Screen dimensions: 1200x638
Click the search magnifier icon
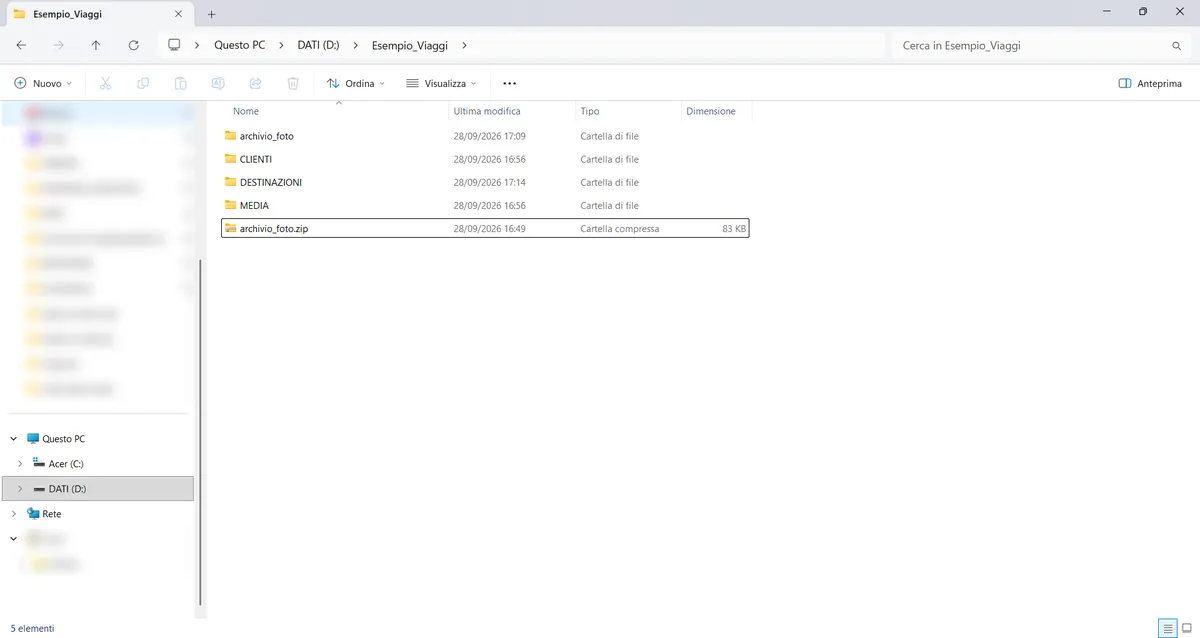tap(1176, 46)
